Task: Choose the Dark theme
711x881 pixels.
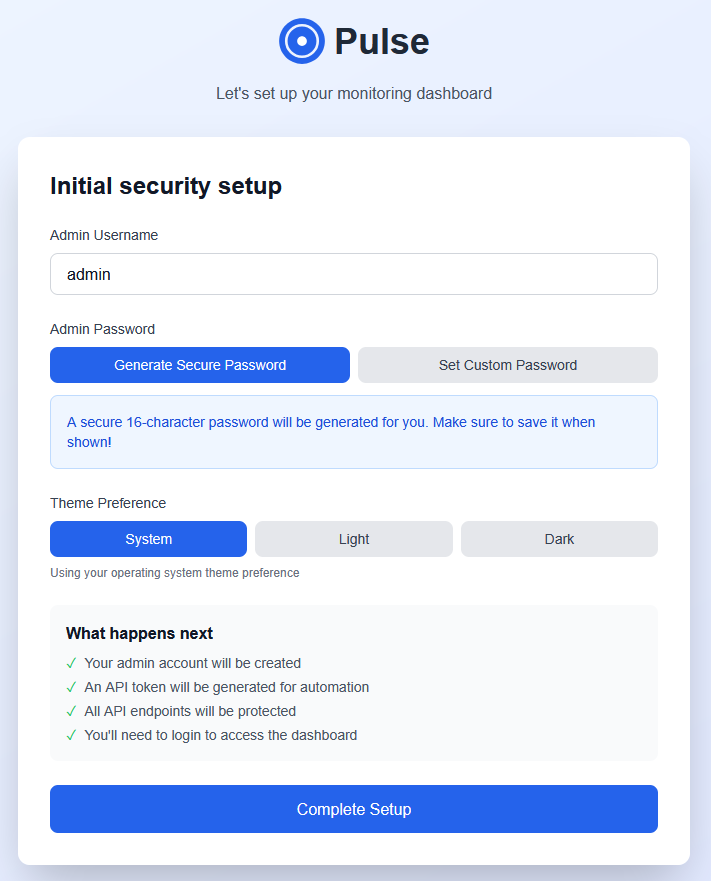Action: tap(559, 539)
